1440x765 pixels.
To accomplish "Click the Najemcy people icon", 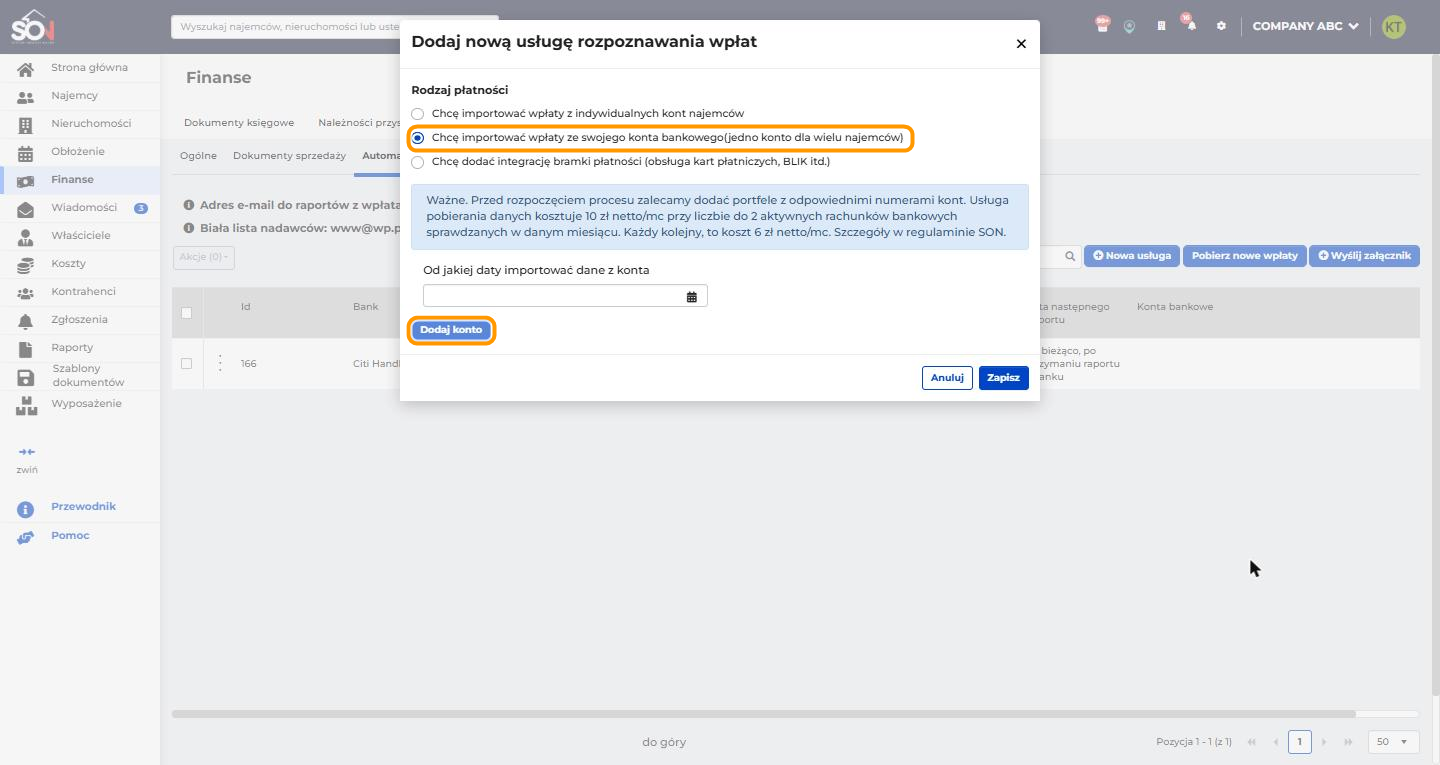I will coord(26,96).
